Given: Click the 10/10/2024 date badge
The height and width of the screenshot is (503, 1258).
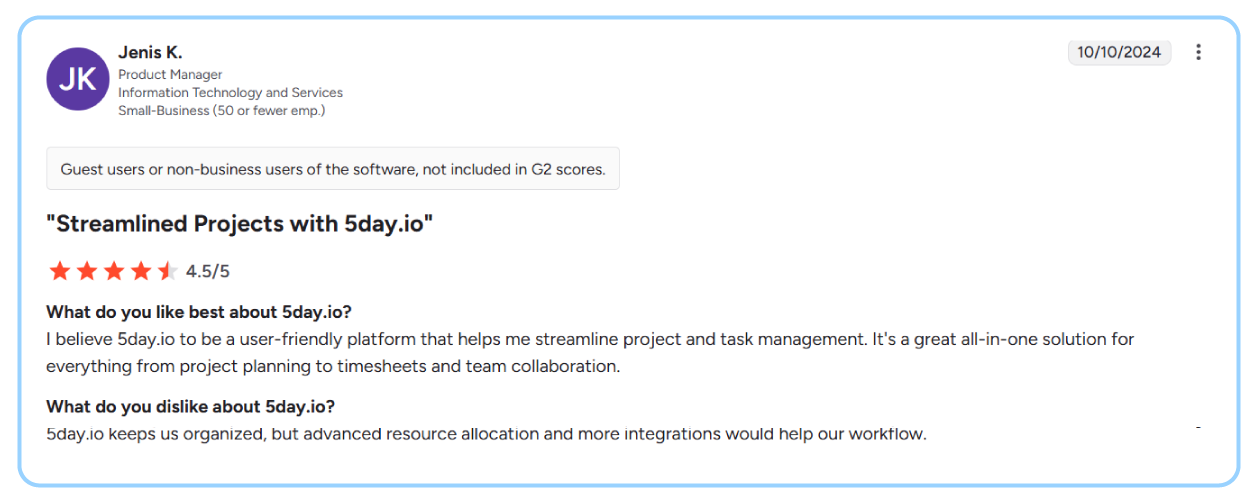Looking at the screenshot, I should tap(1119, 52).
